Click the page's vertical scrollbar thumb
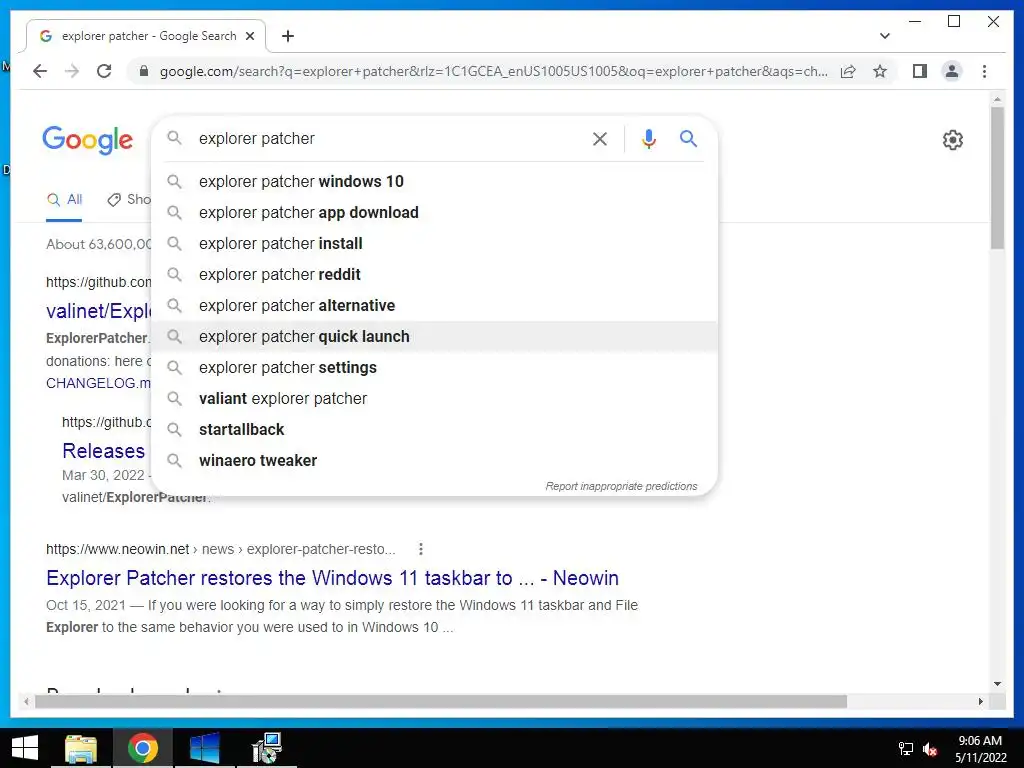The image size is (1024, 768). (997, 178)
